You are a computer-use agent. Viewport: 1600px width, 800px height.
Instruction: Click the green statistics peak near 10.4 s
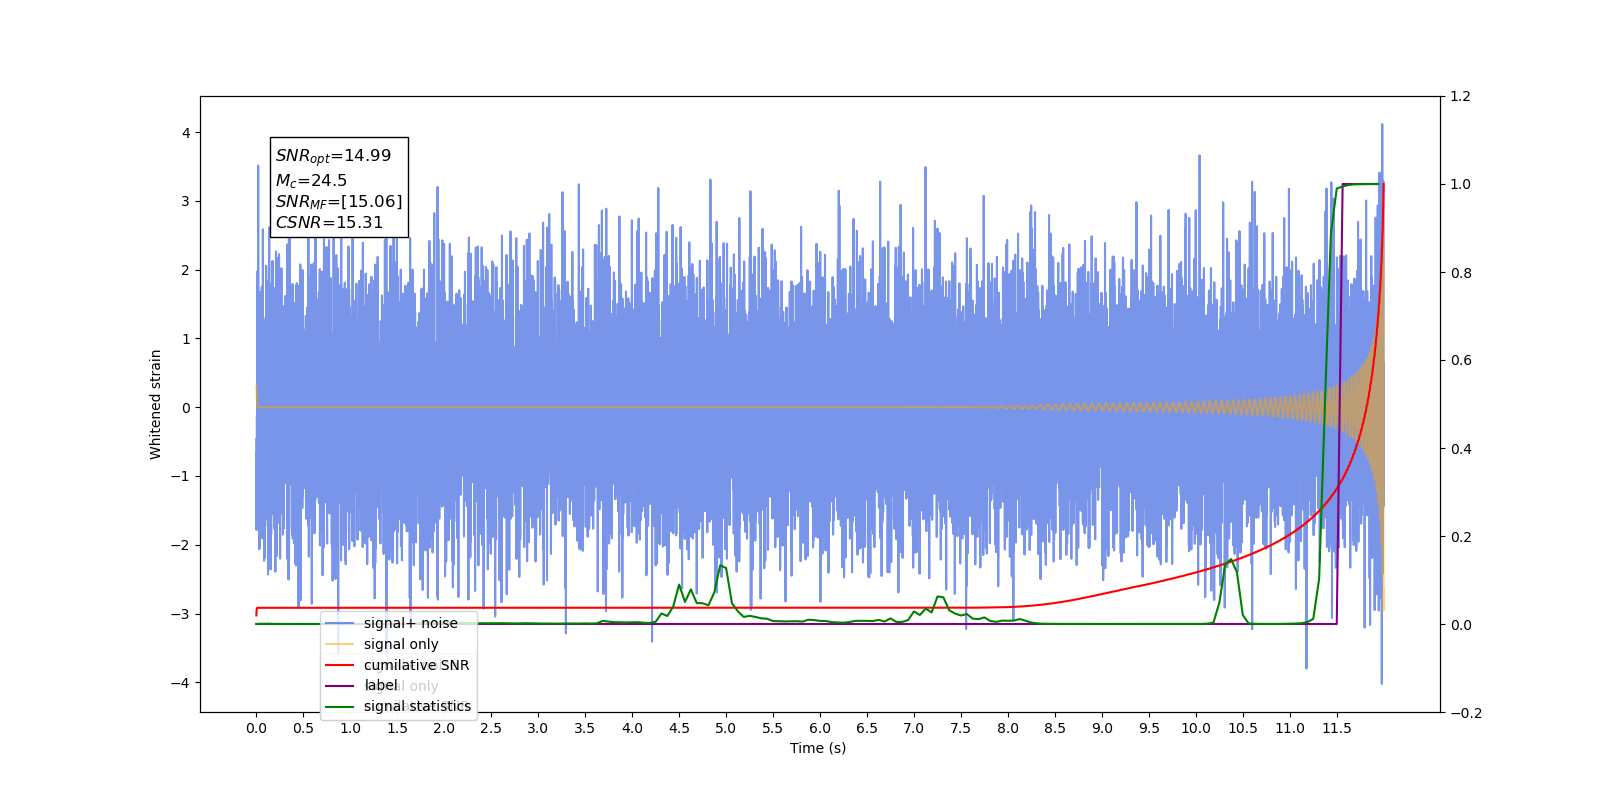click(1230, 560)
